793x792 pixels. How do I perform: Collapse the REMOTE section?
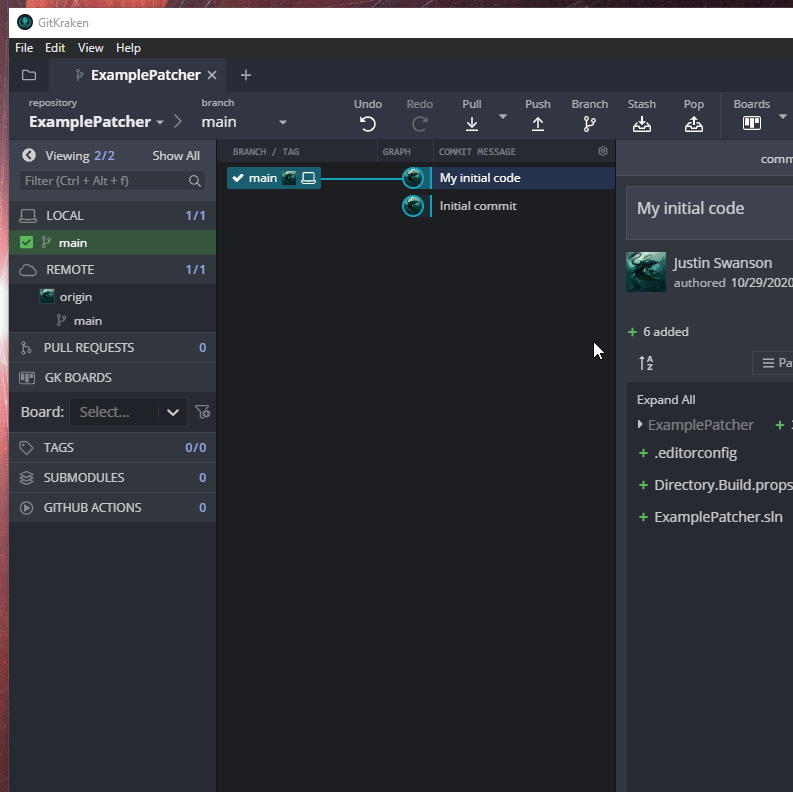coord(112,270)
